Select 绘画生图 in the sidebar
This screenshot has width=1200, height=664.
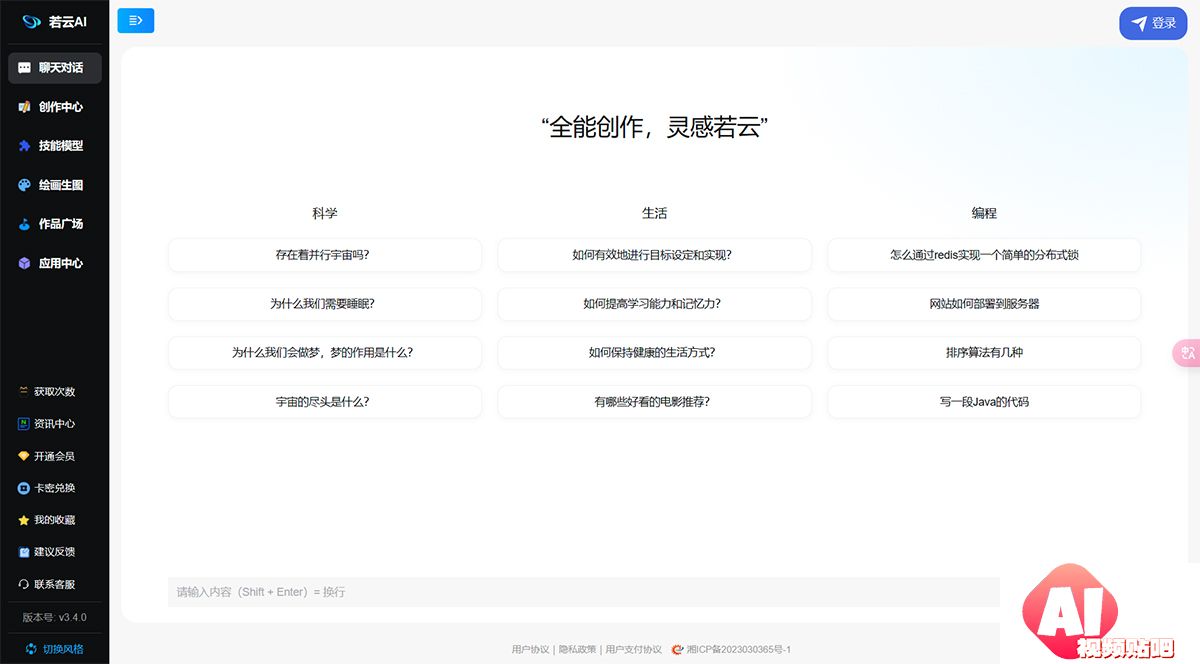(x=55, y=185)
